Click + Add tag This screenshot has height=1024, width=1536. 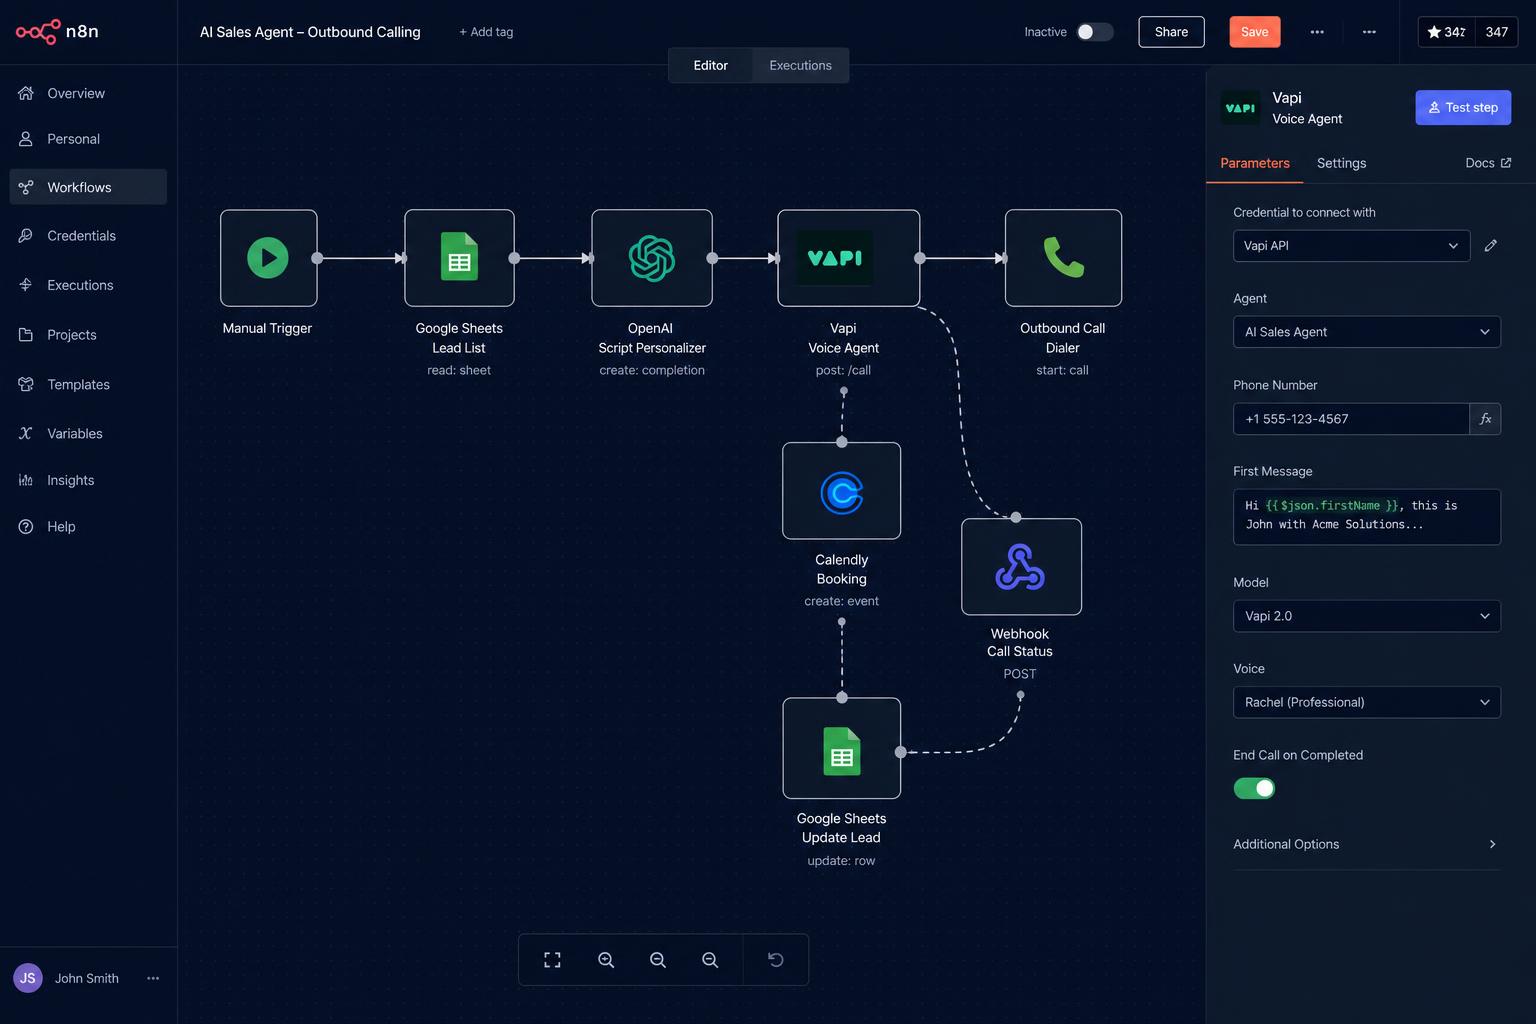click(486, 32)
